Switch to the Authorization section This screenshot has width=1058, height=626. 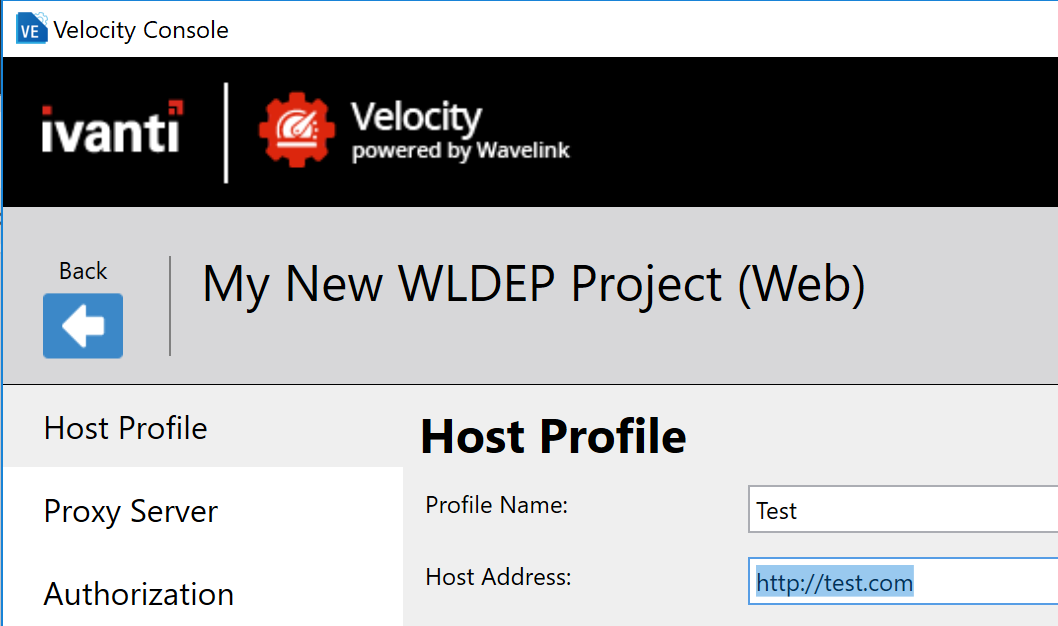point(138,594)
